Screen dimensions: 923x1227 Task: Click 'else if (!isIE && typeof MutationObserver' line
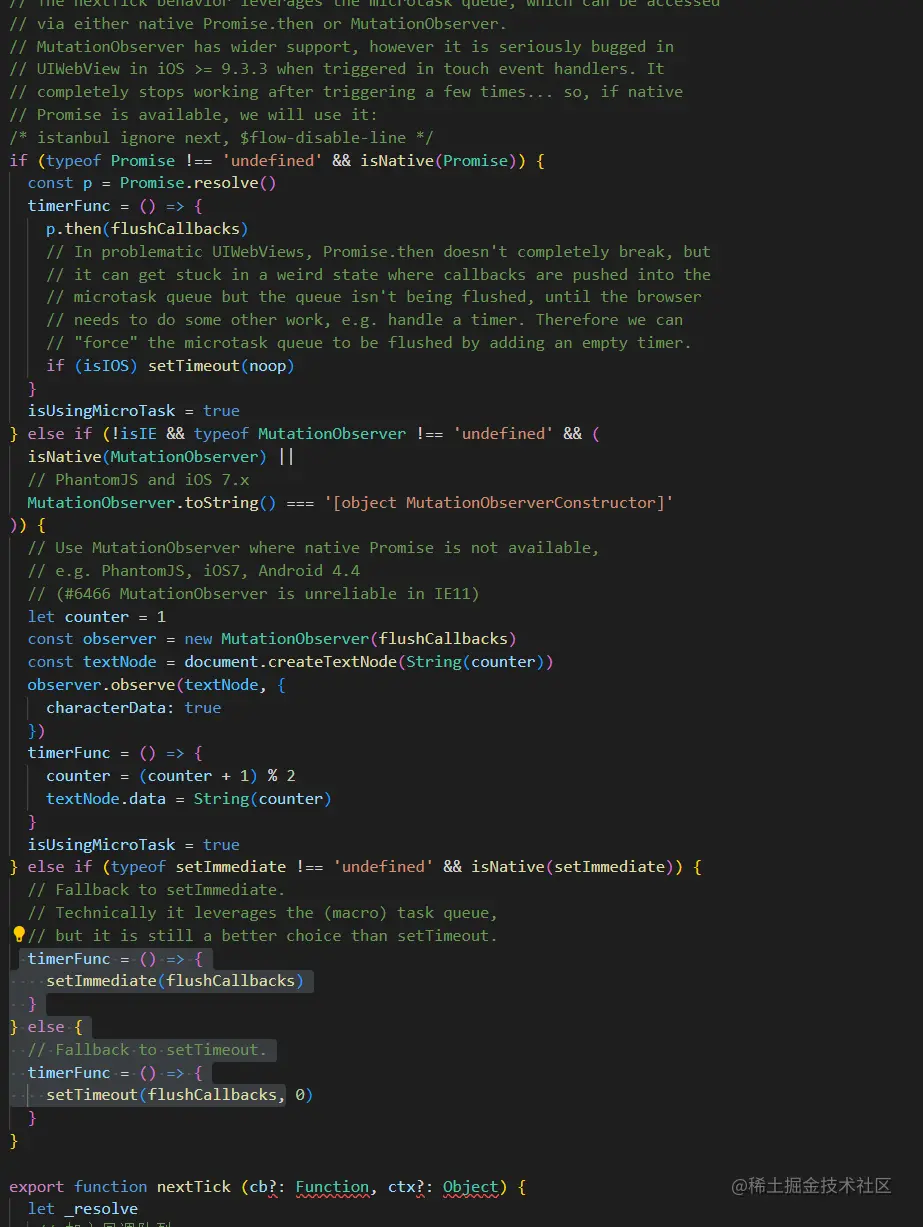tap(305, 434)
